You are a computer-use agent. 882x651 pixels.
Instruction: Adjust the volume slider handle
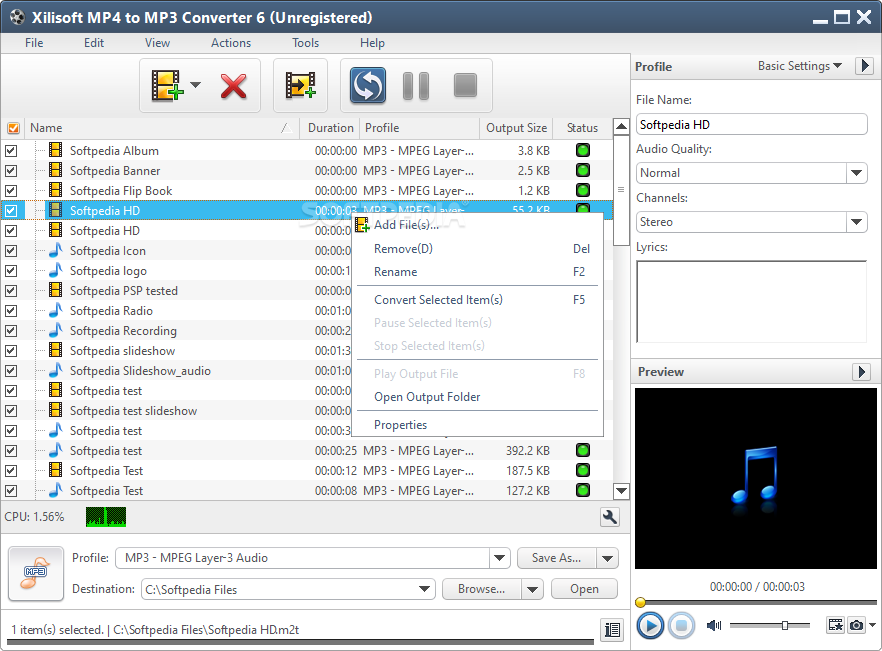[785, 625]
